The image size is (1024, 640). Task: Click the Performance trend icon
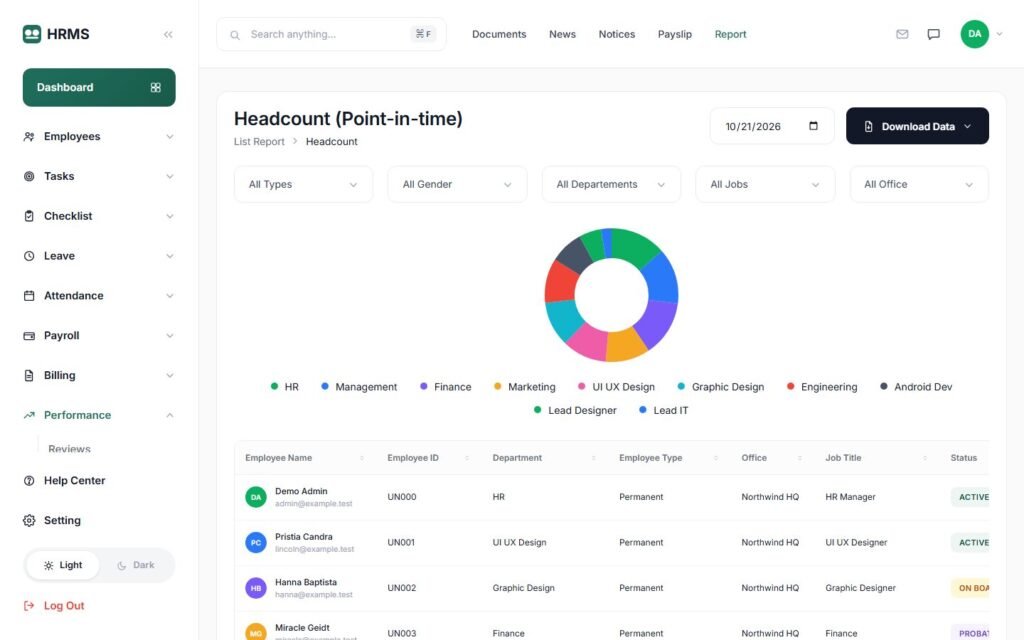tap(29, 415)
